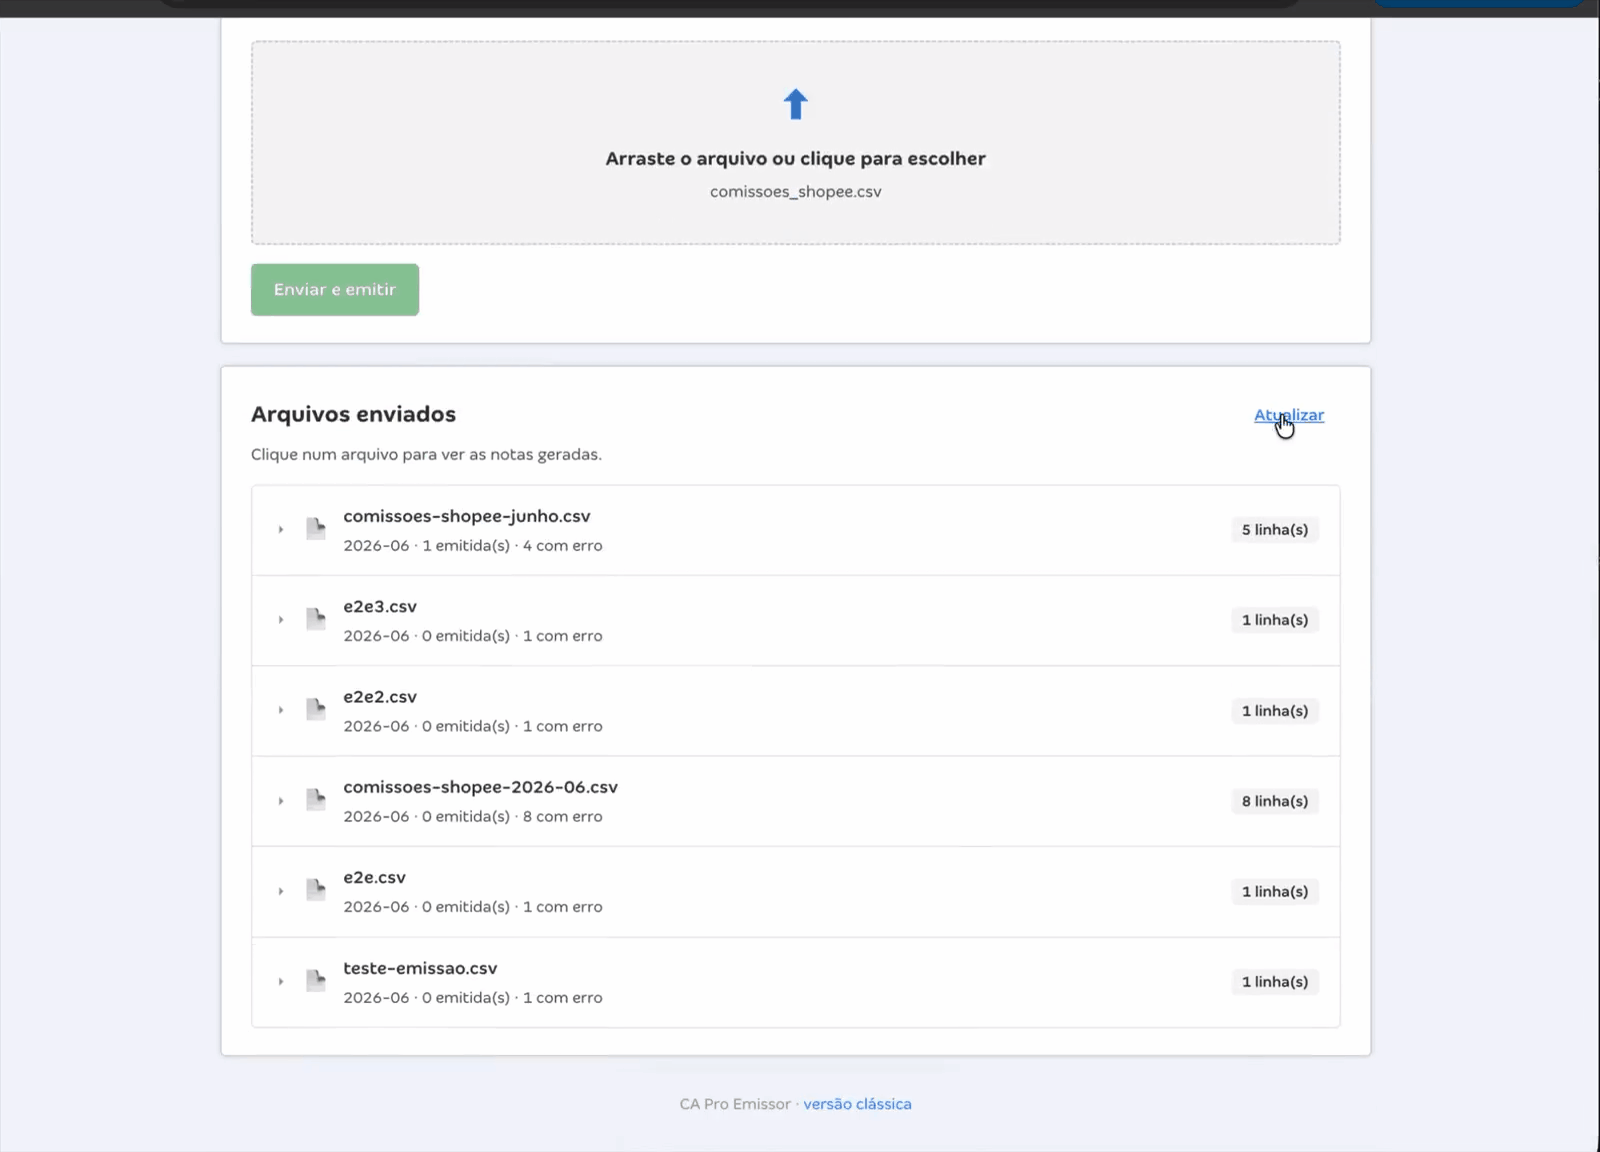Expand the comissoes-shopee-2026-06.csv row arrow
1600x1152 pixels.
pos(281,801)
